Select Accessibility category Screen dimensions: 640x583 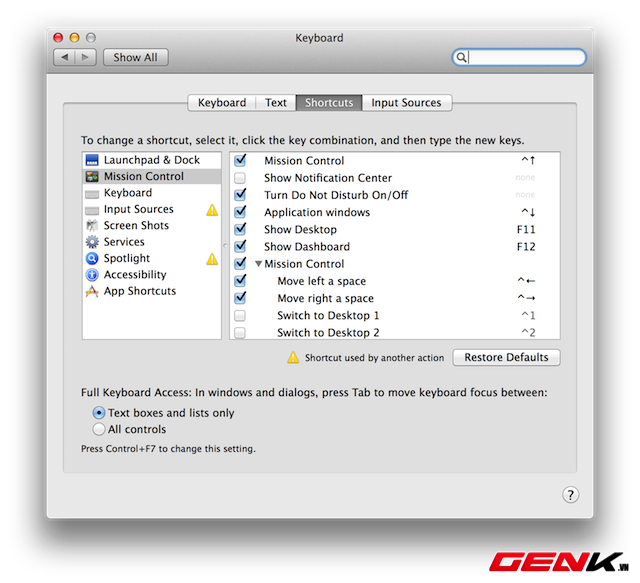click(x=152, y=275)
